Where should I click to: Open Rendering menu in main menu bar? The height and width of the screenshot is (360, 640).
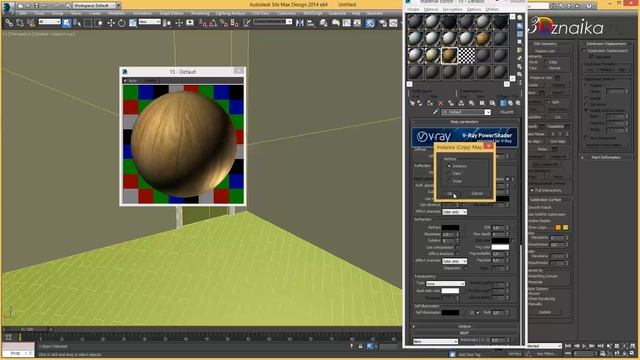pos(200,13)
